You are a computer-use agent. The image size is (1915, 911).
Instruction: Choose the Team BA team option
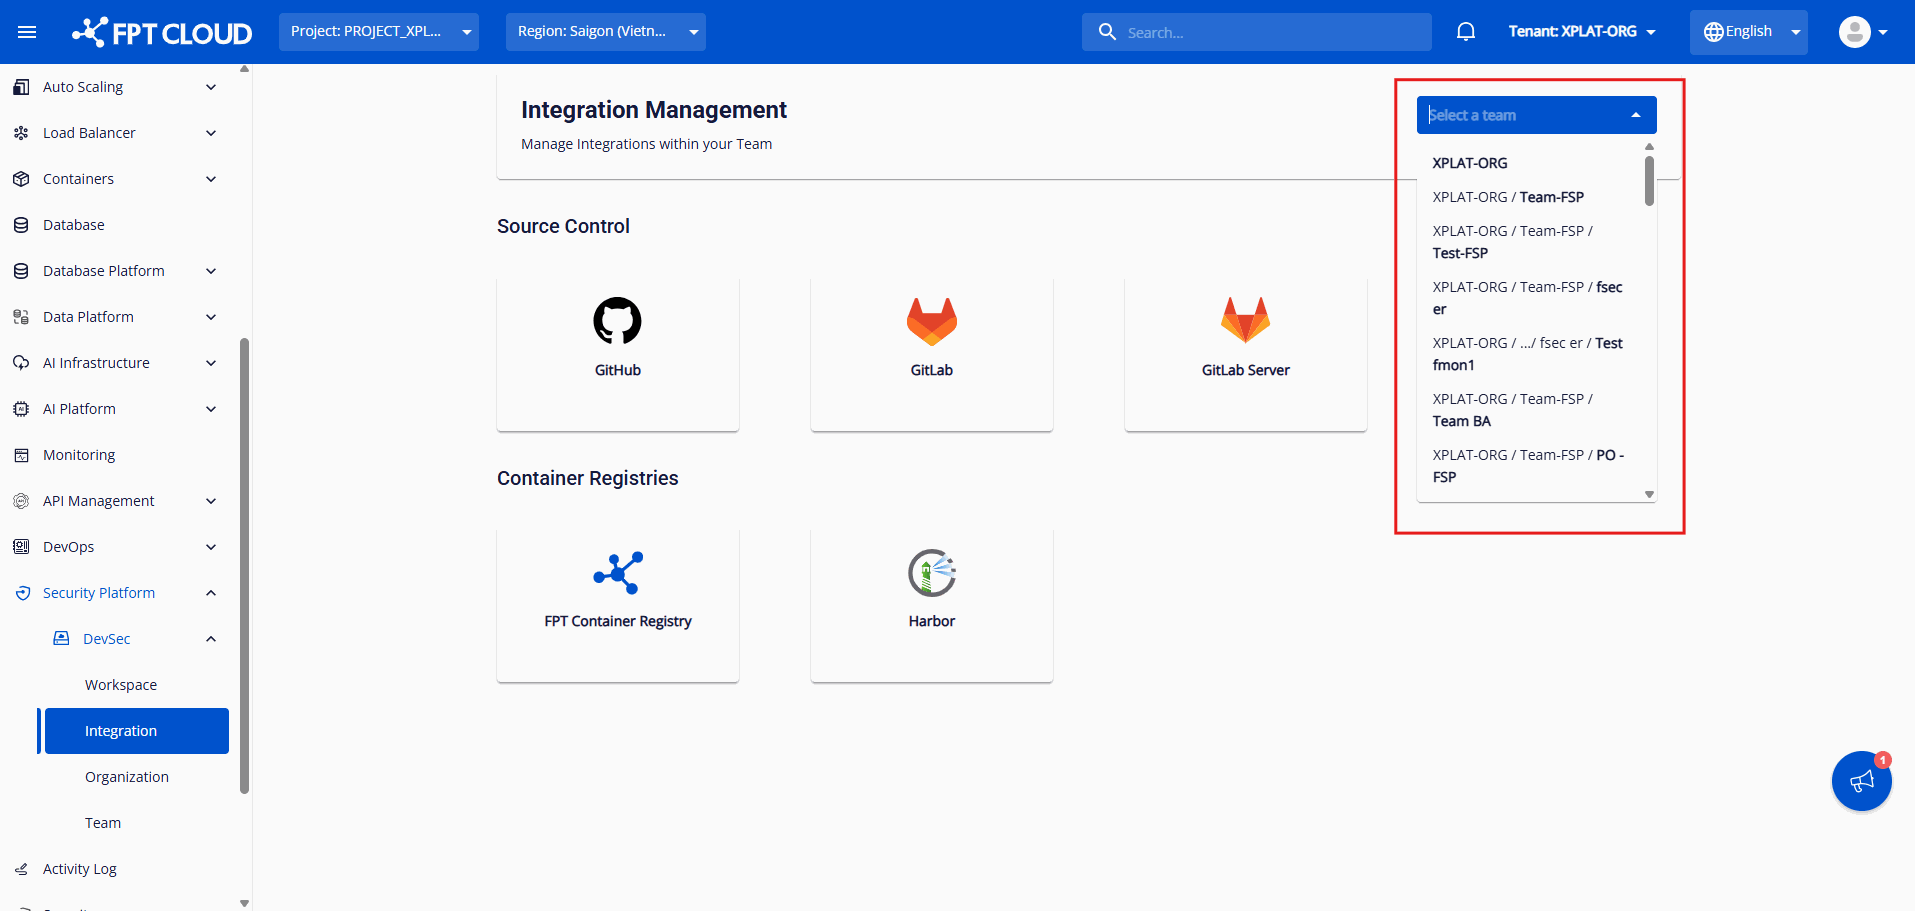pyautogui.click(x=1529, y=410)
